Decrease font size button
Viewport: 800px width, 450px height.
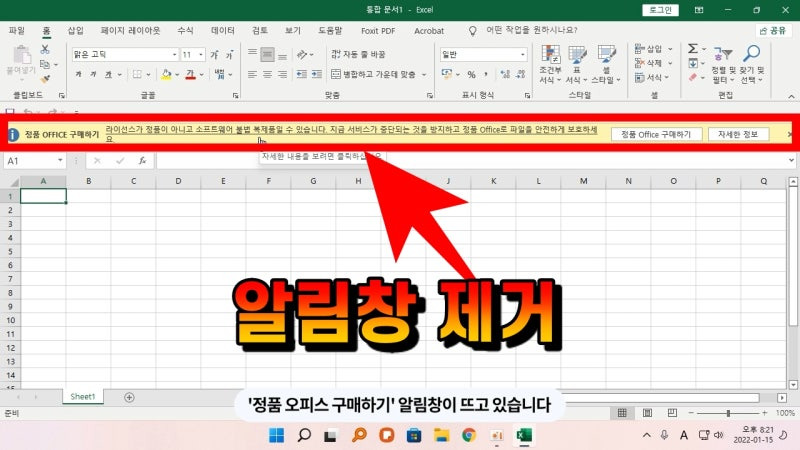point(230,54)
